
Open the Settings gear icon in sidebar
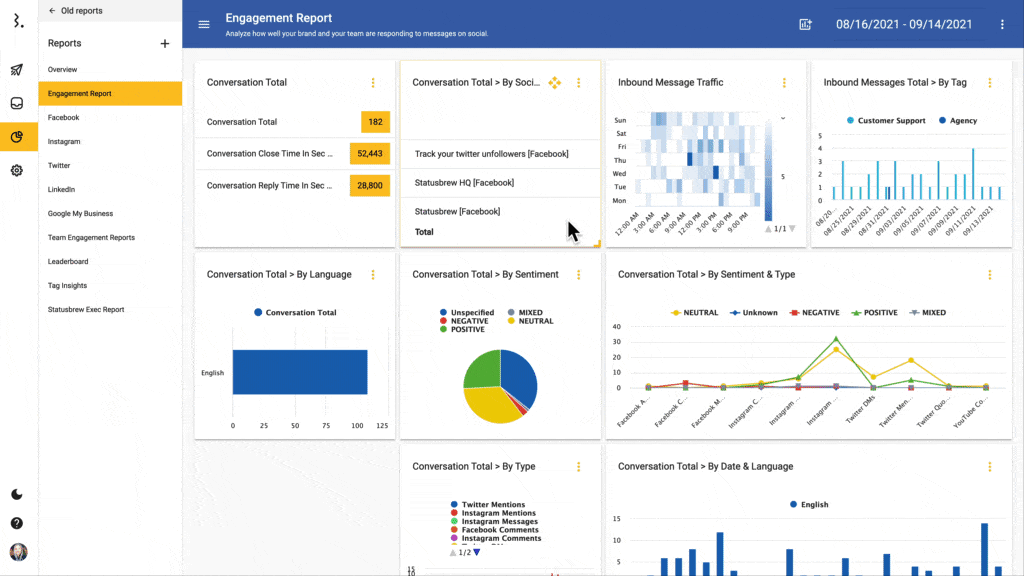pyautogui.click(x=17, y=171)
